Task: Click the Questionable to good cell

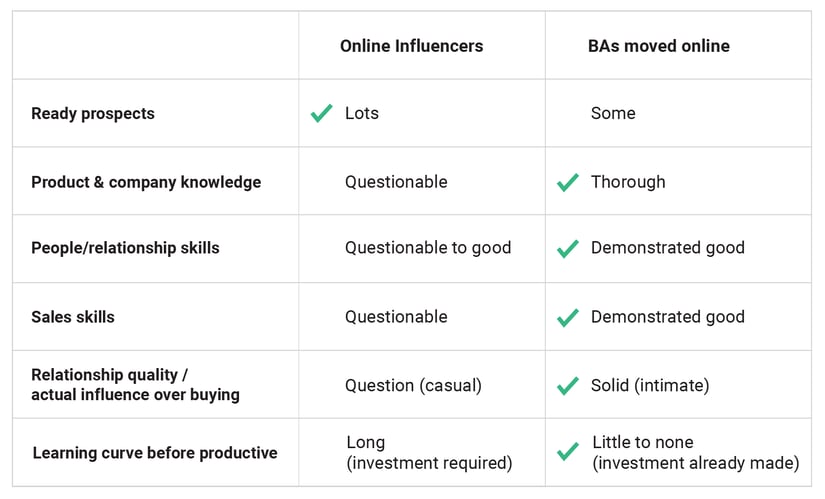Action: 428,248
